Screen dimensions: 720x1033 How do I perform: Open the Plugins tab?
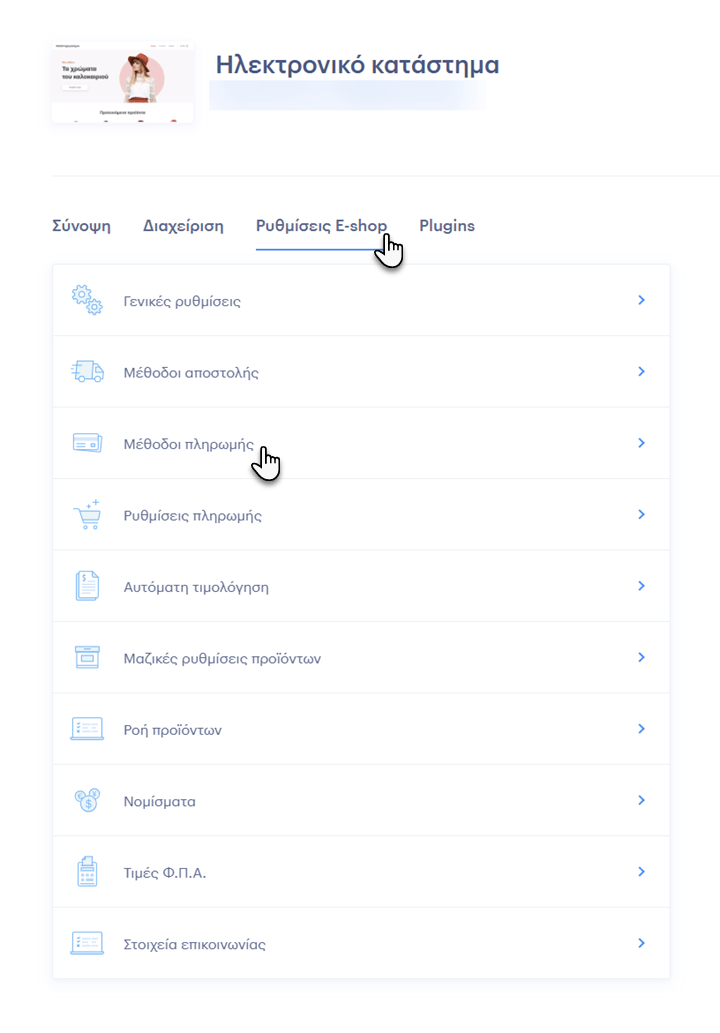point(447,226)
